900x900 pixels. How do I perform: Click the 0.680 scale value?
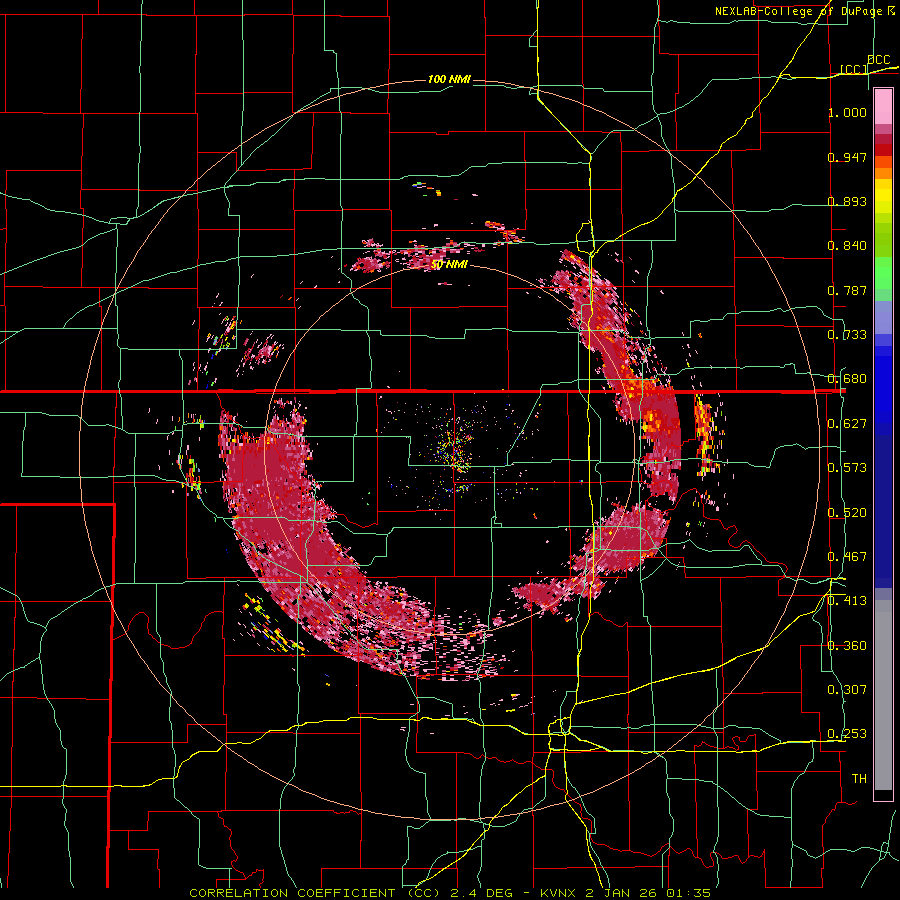click(847, 379)
